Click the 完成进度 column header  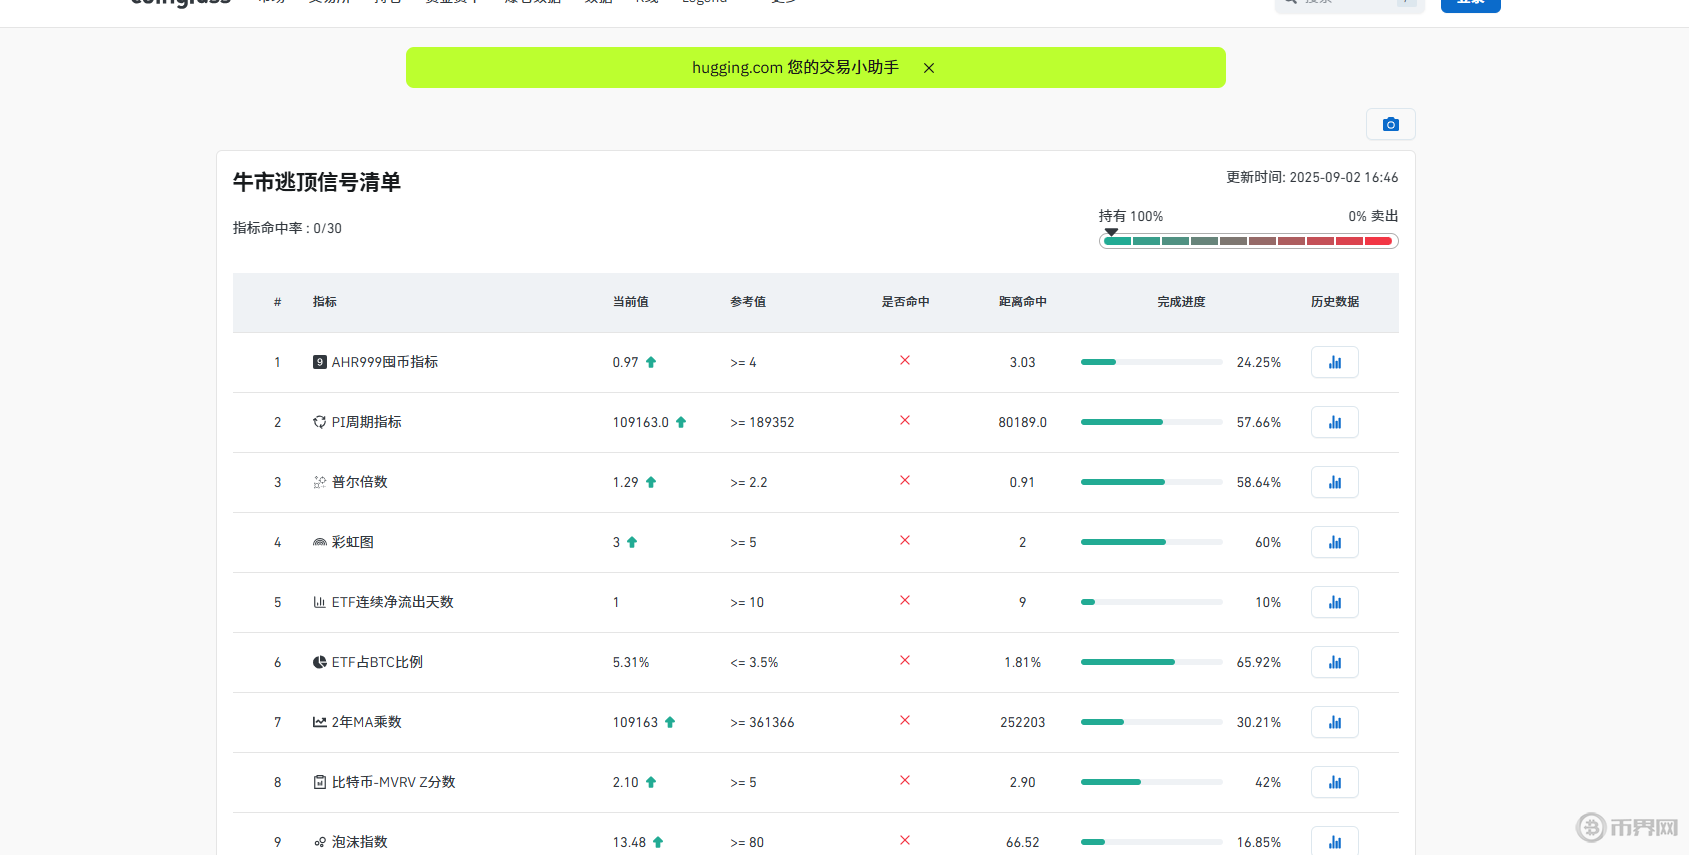(1181, 302)
